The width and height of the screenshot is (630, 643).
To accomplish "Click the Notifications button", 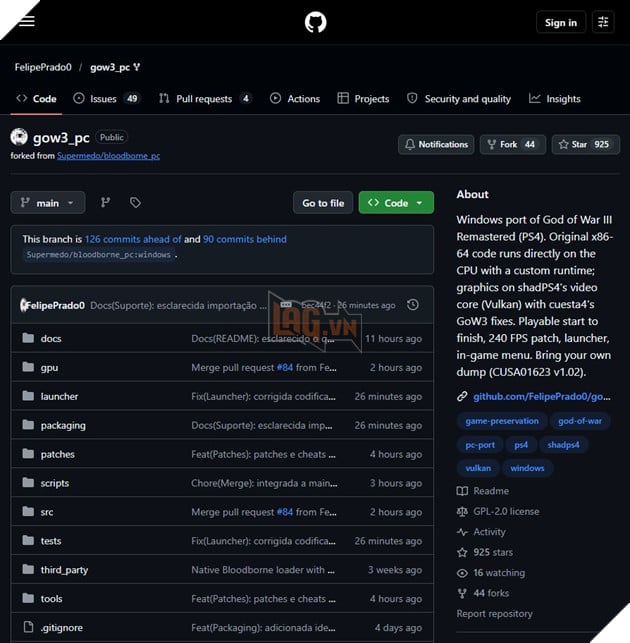I will point(436,144).
